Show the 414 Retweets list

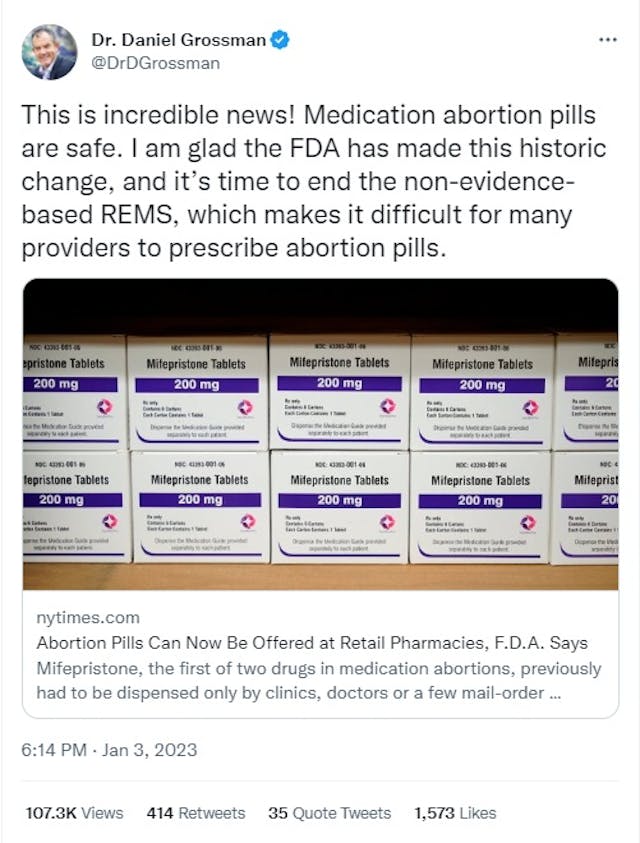pos(195,813)
